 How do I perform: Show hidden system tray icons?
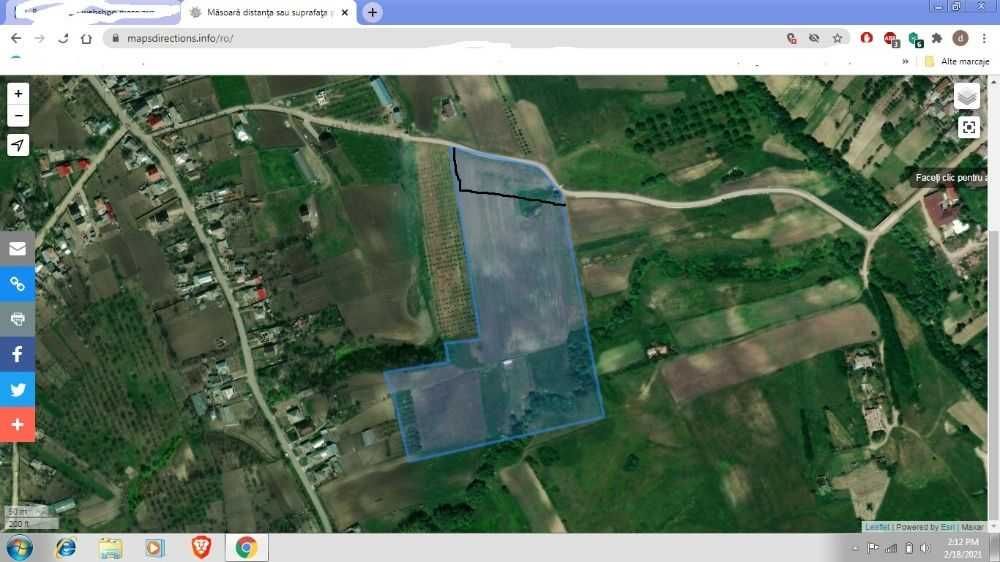coord(855,548)
